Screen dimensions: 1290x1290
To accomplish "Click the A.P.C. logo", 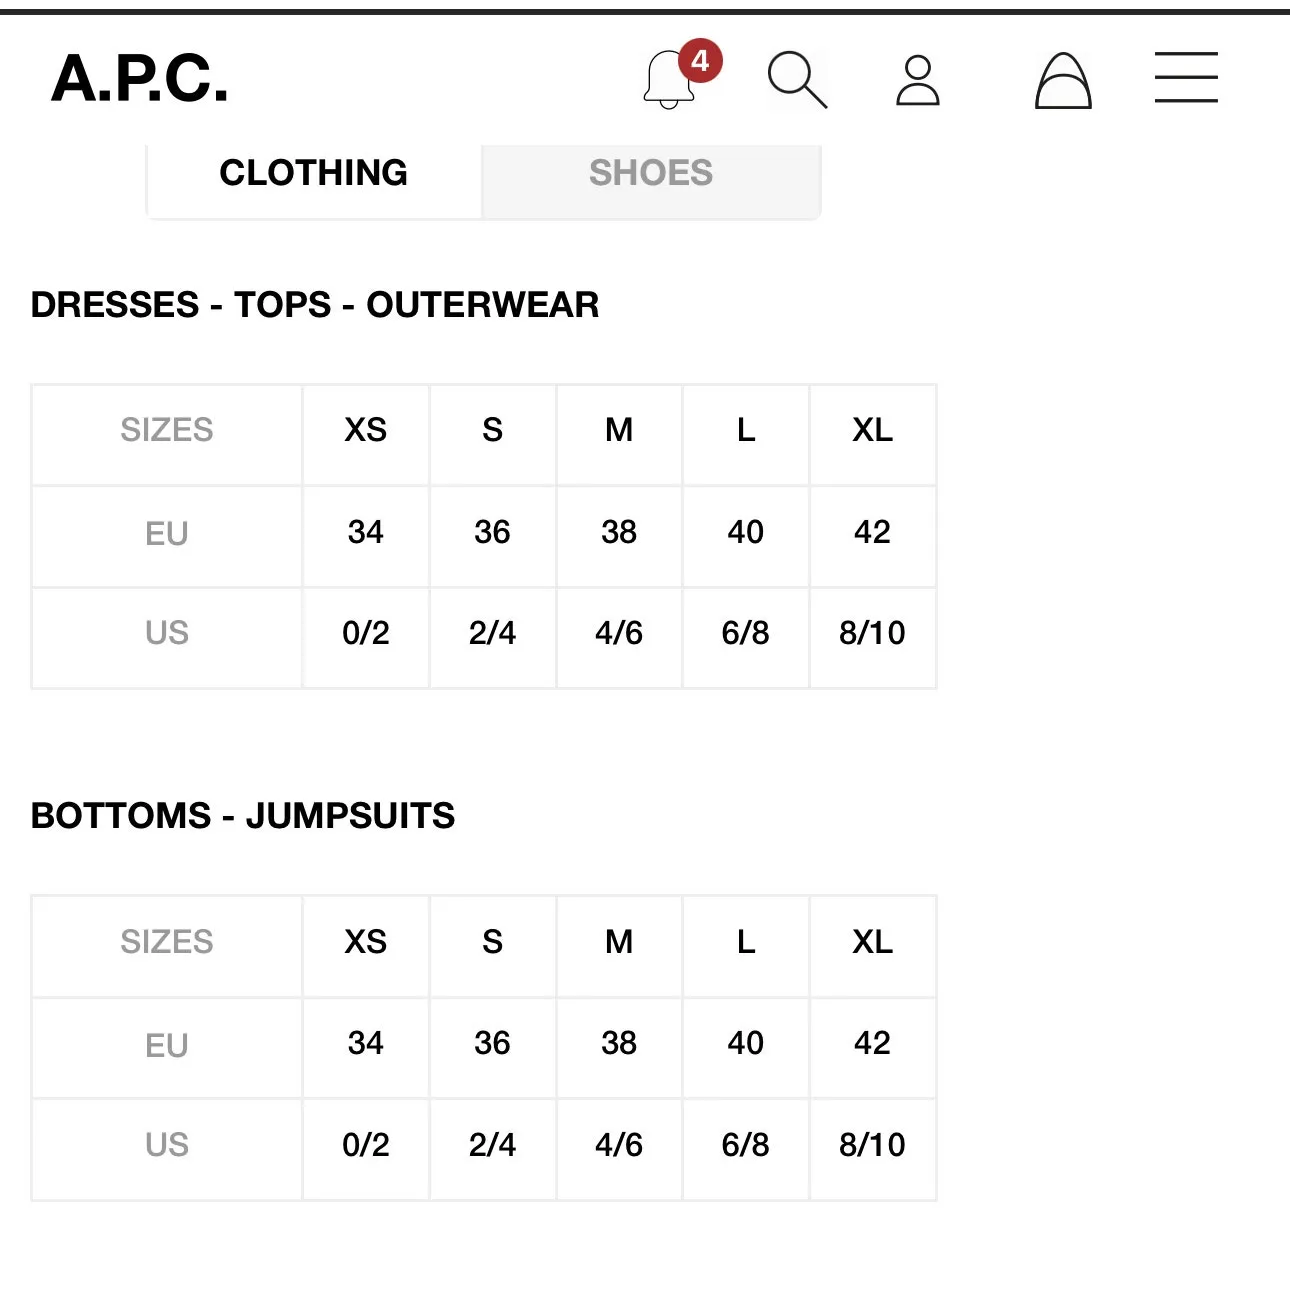I will 140,78.
